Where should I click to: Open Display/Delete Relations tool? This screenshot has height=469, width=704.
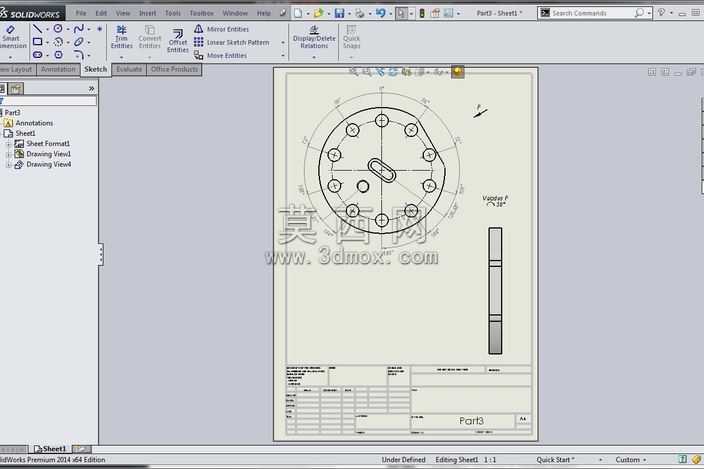coord(314,37)
